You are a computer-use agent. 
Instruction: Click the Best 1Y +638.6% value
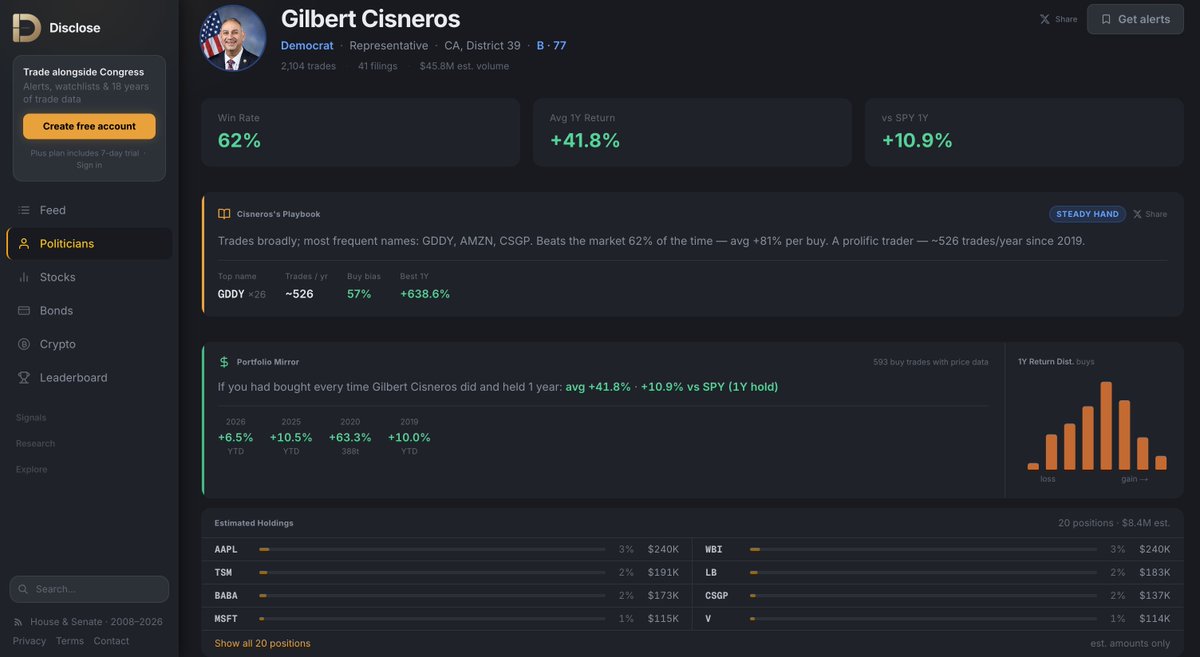pyautogui.click(x=425, y=294)
